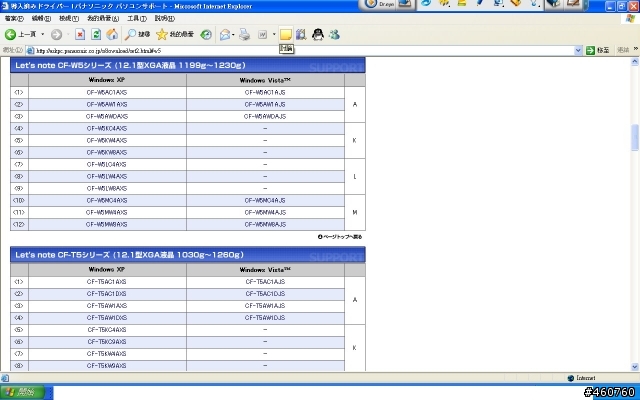The width and height of the screenshot is (640, 400).
Task: Open the 說明(H) Help menu
Action: (164, 18)
